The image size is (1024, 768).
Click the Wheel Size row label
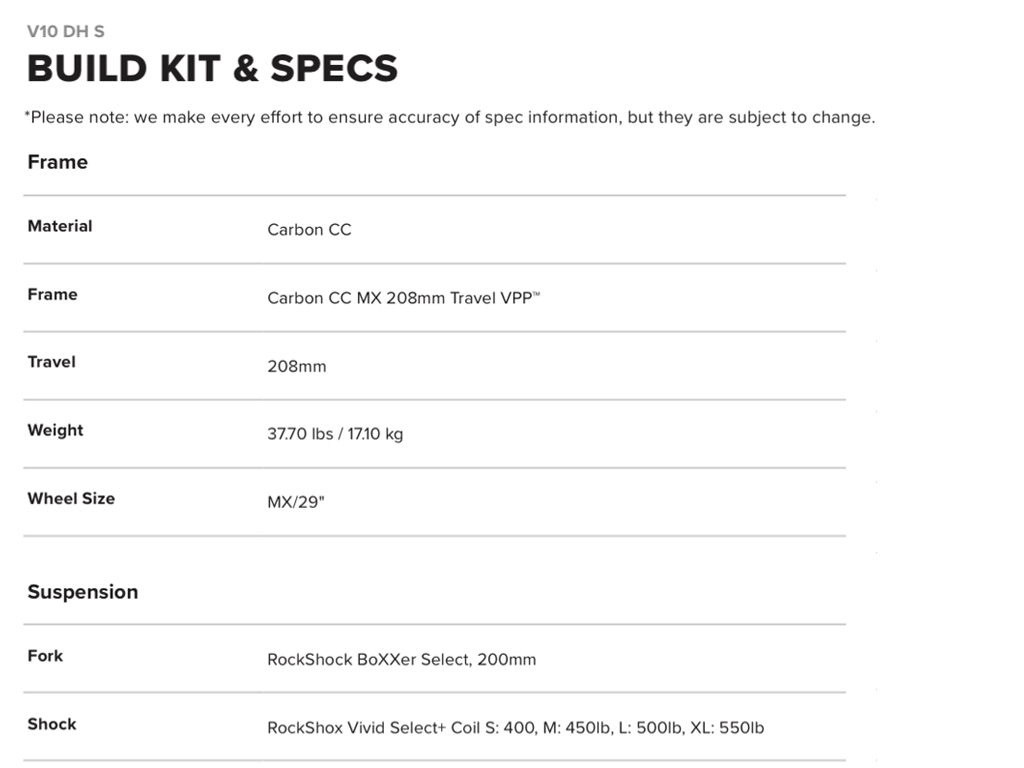click(x=71, y=498)
